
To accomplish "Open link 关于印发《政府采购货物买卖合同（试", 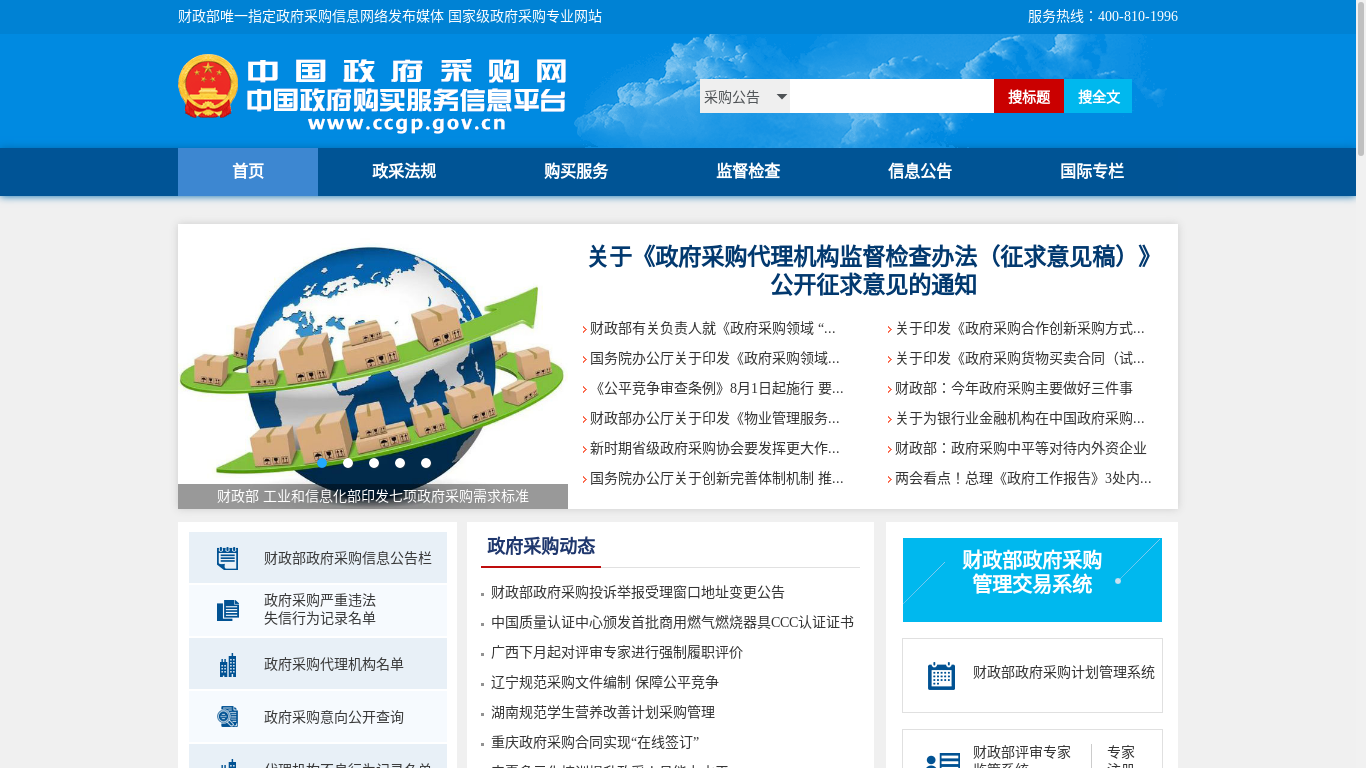I will (x=1019, y=358).
